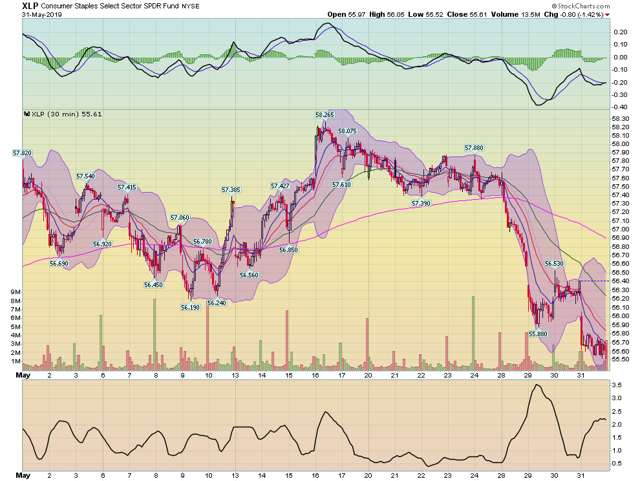
Task: Click the 56.450 price label
Action: click(153, 285)
